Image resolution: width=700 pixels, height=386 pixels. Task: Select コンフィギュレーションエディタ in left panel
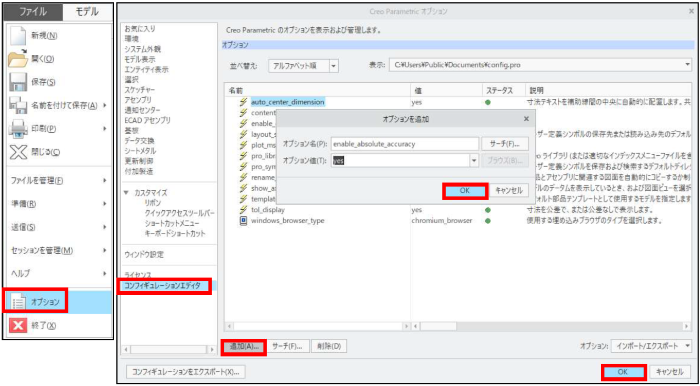(163, 286)
